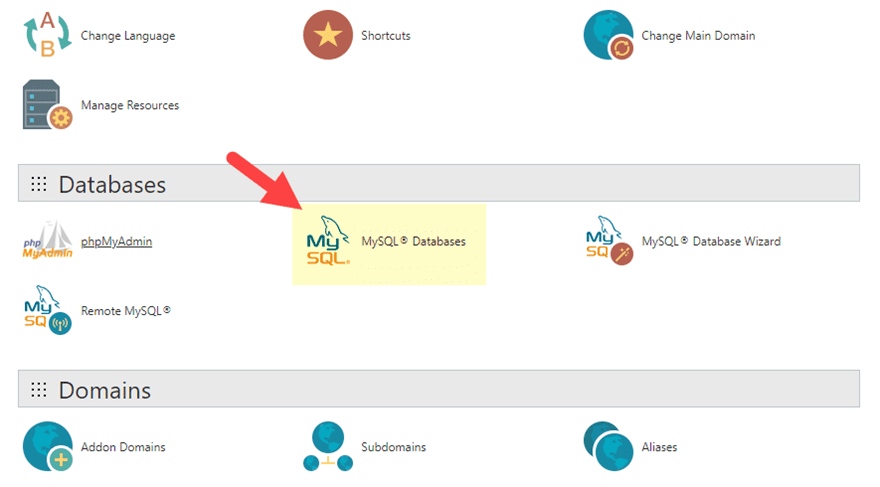Click the grip handle beside Domains title
Screen dimensions: 880x487
39,390
